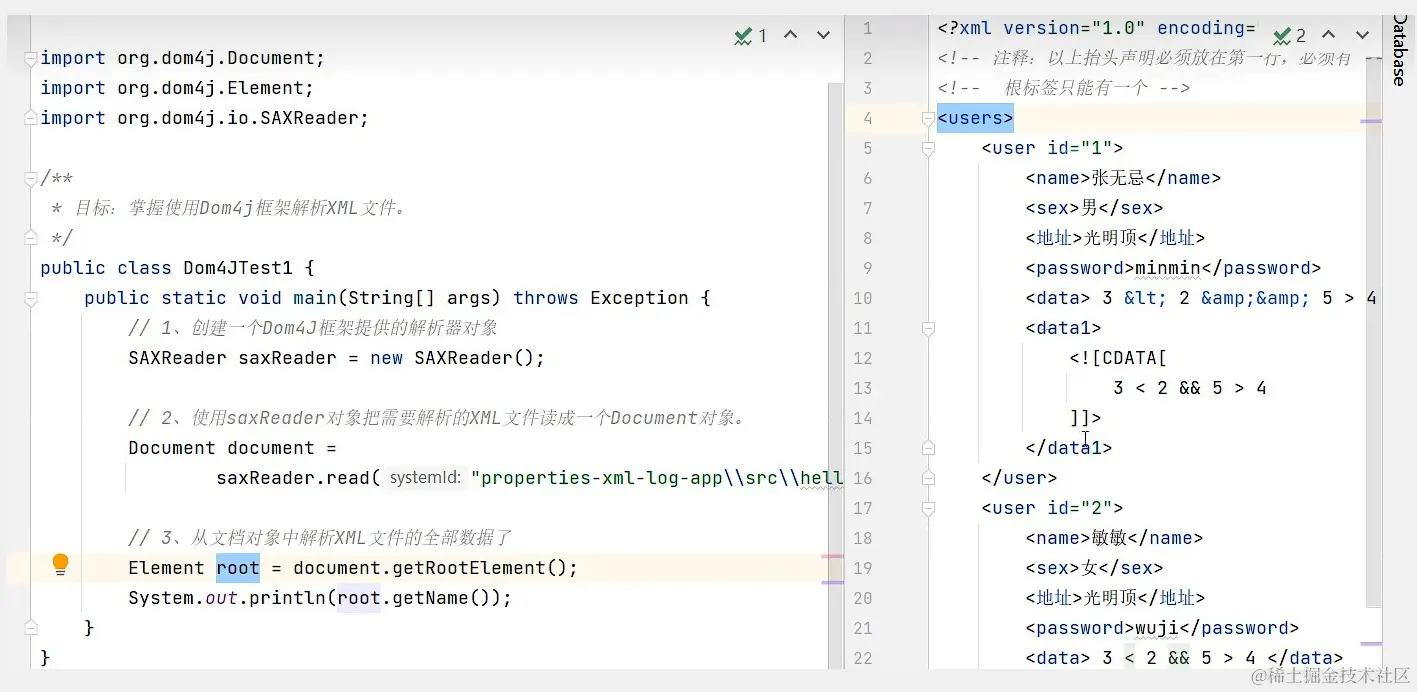Open the Database tool window tab
The width and height of the screenshot is (1417, 692).
1400,50
